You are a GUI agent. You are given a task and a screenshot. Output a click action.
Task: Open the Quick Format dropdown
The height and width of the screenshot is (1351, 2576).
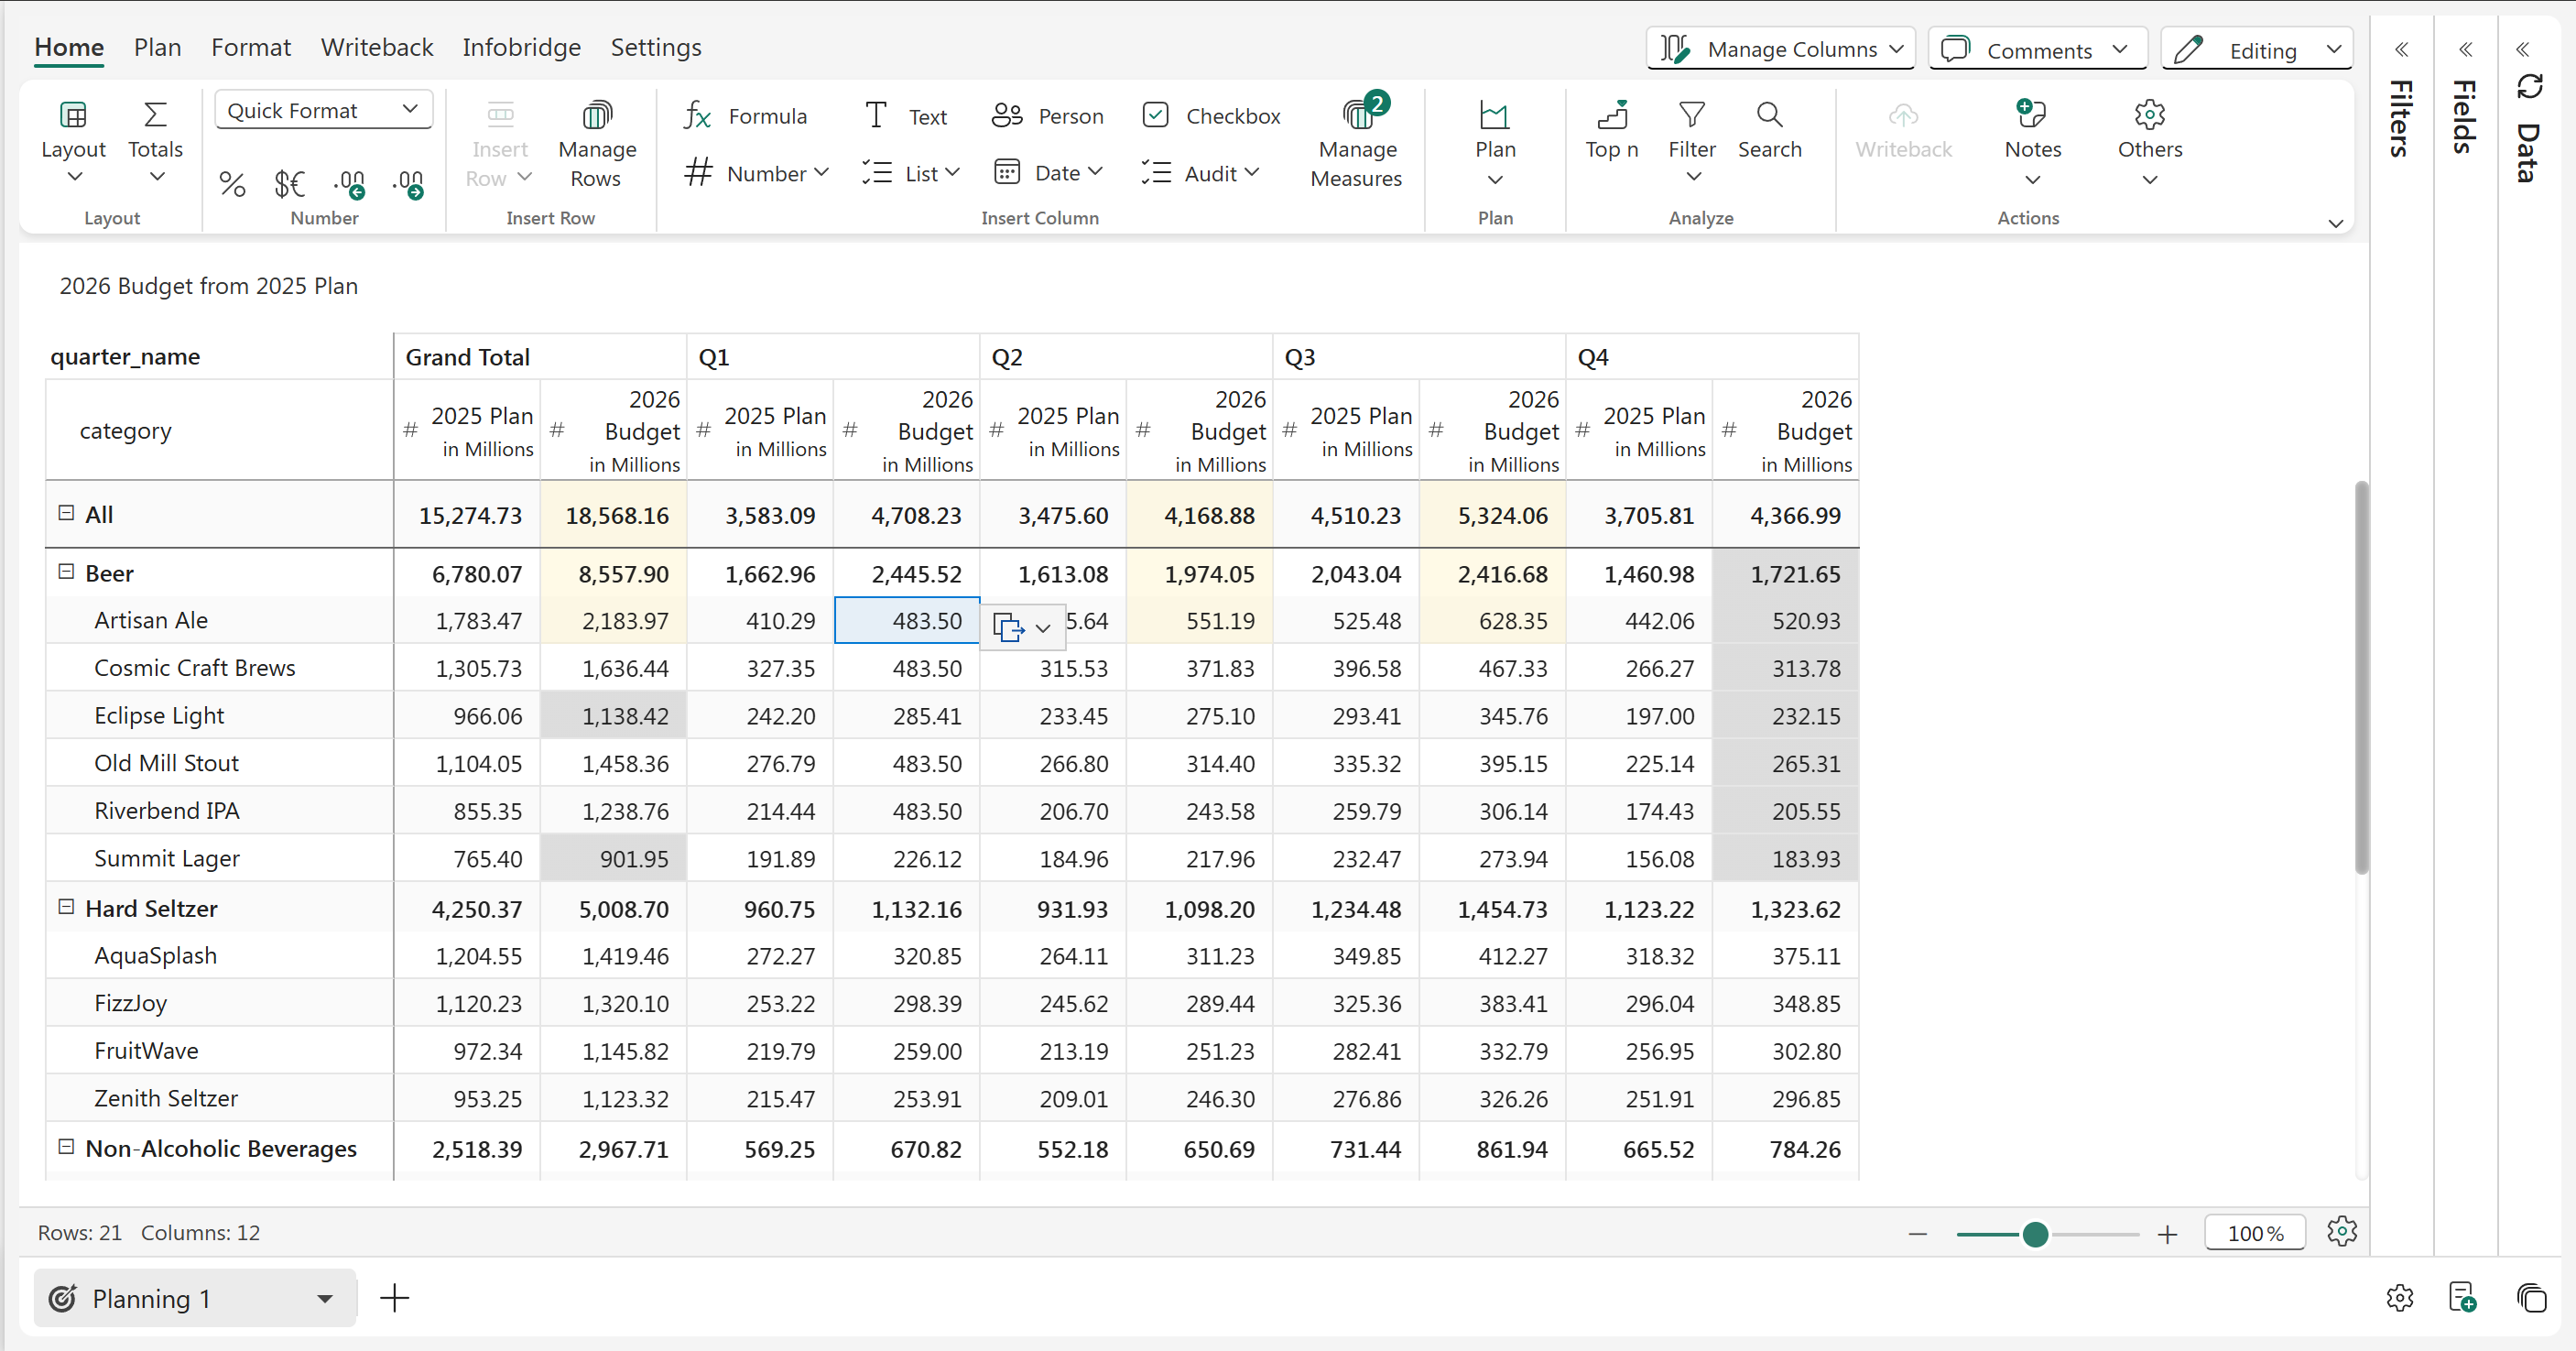[323, 110]
